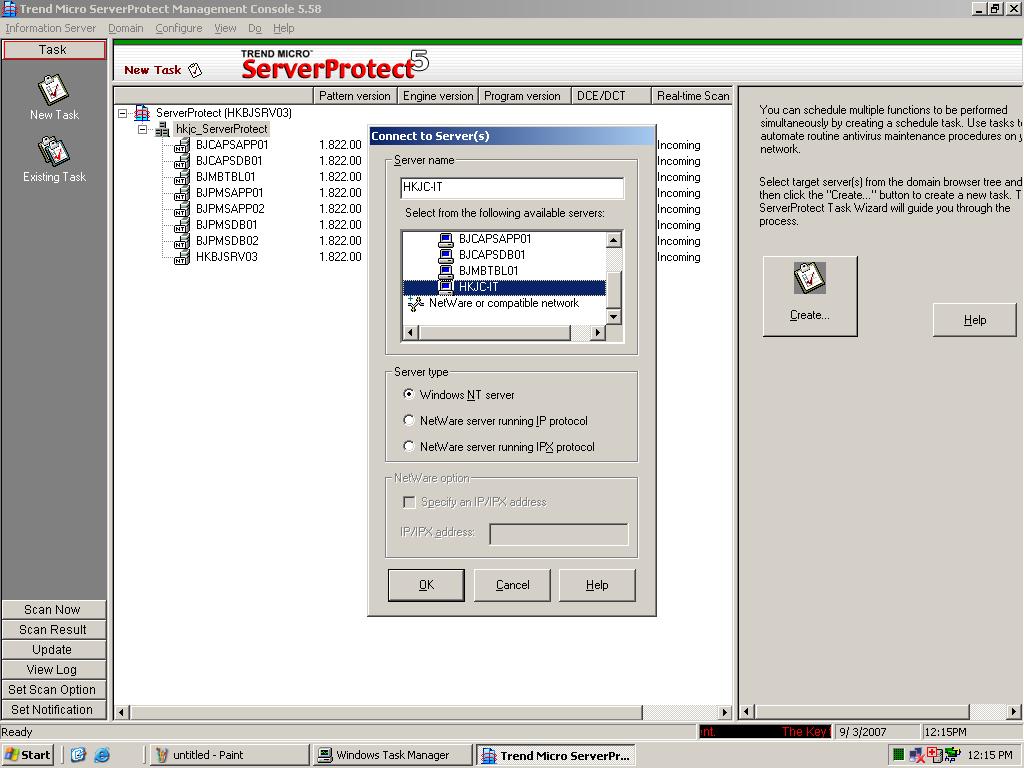Switch to the Pattern version column header
The image size is (1024, 768).
click(x=355, y=95)
